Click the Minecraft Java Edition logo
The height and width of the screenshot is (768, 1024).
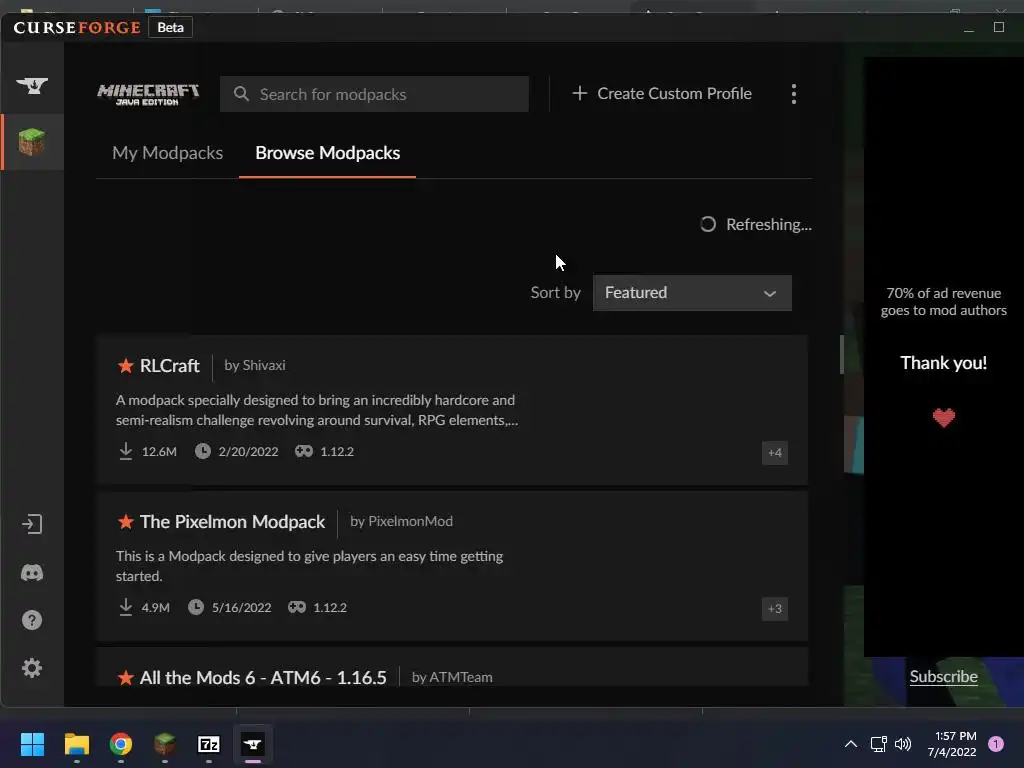[x=148, y=94]
